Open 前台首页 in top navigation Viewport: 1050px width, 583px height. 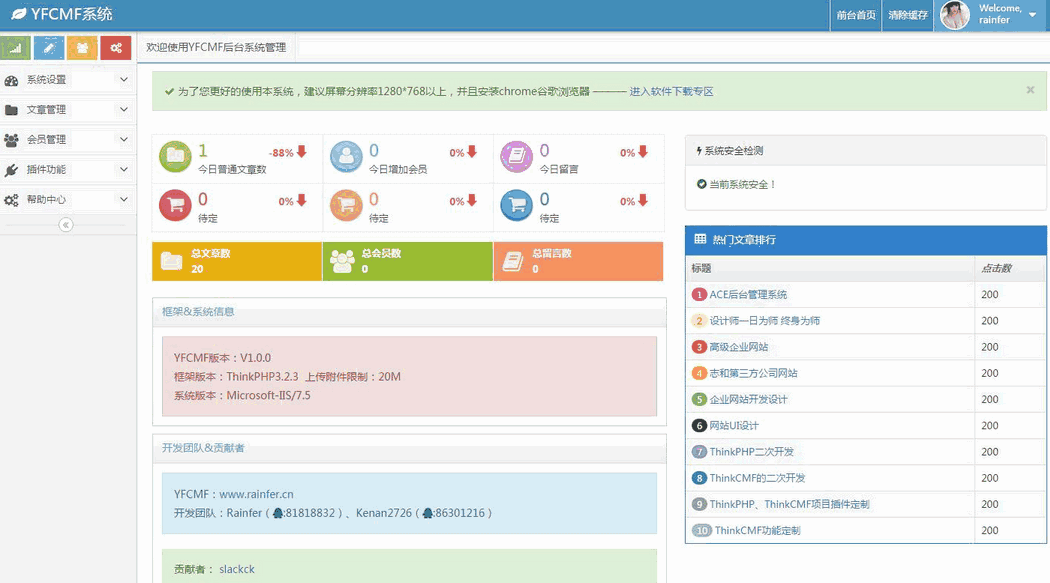[x=856, y=15]
